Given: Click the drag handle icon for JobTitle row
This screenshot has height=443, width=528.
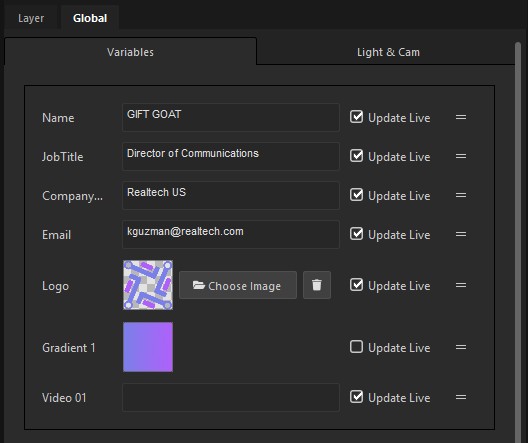Looking at the screenshot, I should pos(461,156).
